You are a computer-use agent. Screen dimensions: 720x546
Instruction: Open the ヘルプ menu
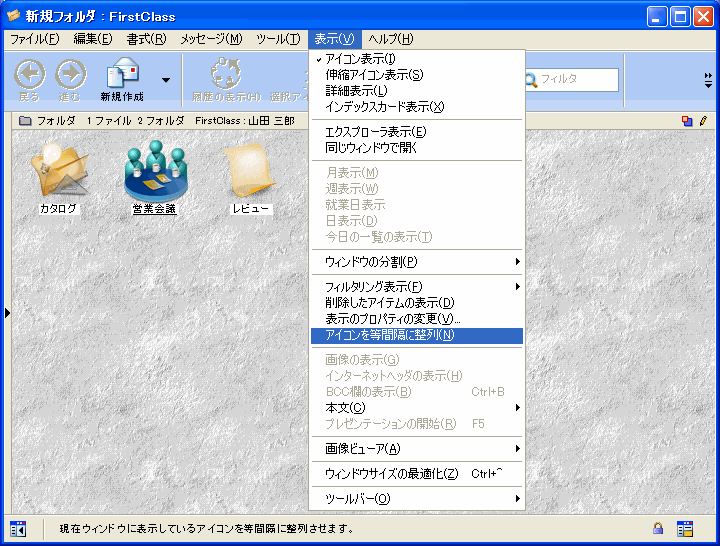point(390,39)
